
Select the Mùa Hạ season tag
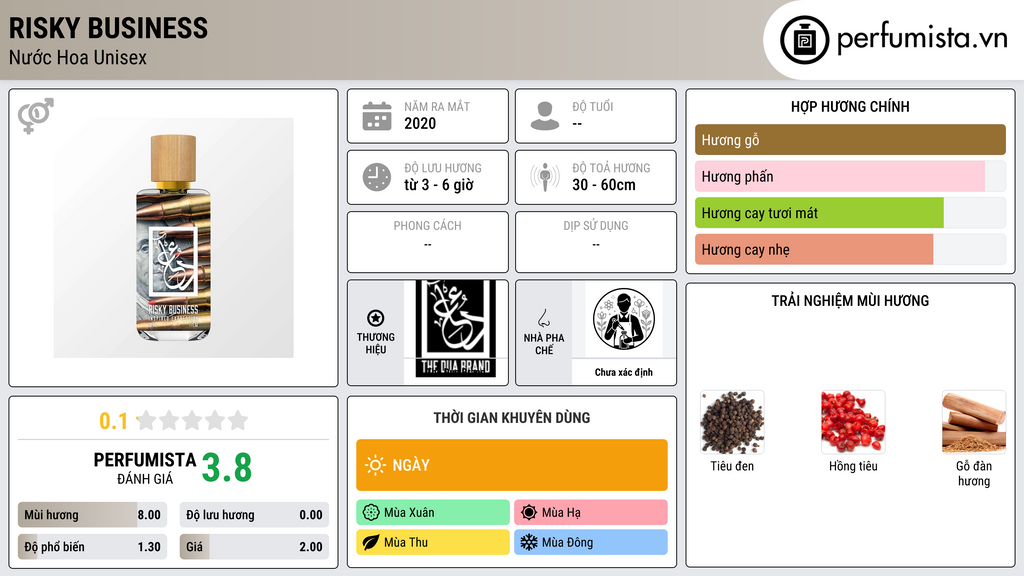[x=591, y=513]
